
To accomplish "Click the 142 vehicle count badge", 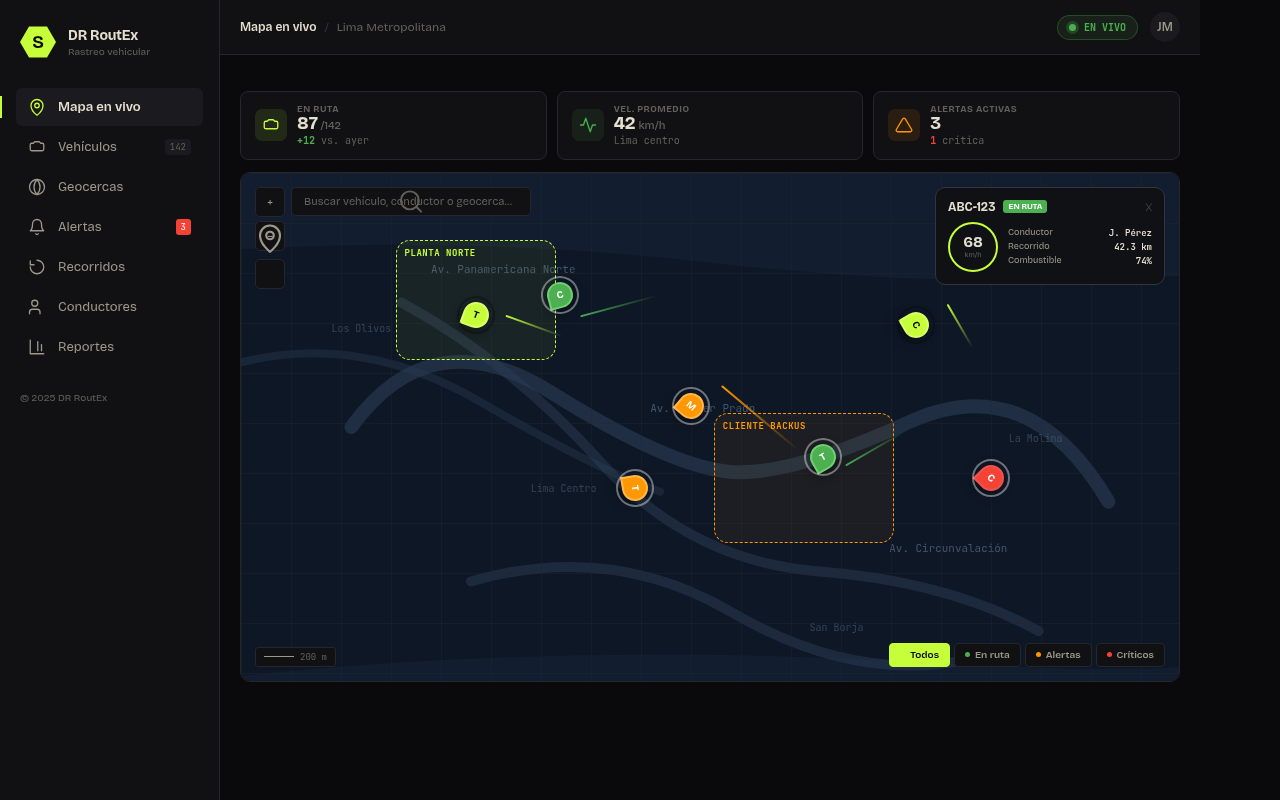I will pos(178,147).
